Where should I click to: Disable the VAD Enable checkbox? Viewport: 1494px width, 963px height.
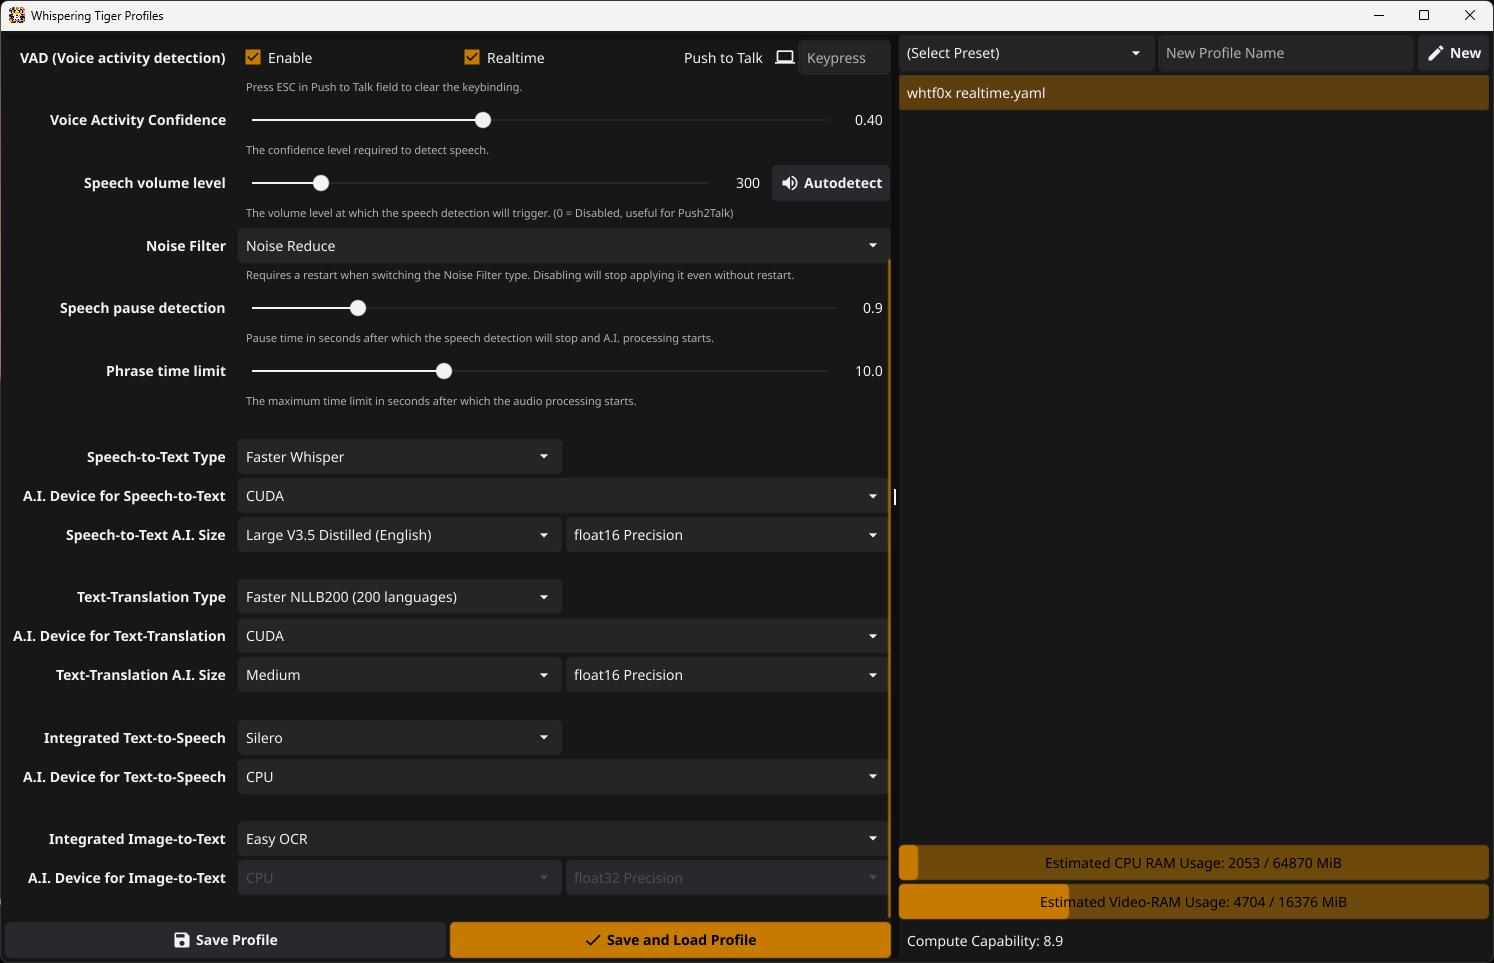(253, 58)
